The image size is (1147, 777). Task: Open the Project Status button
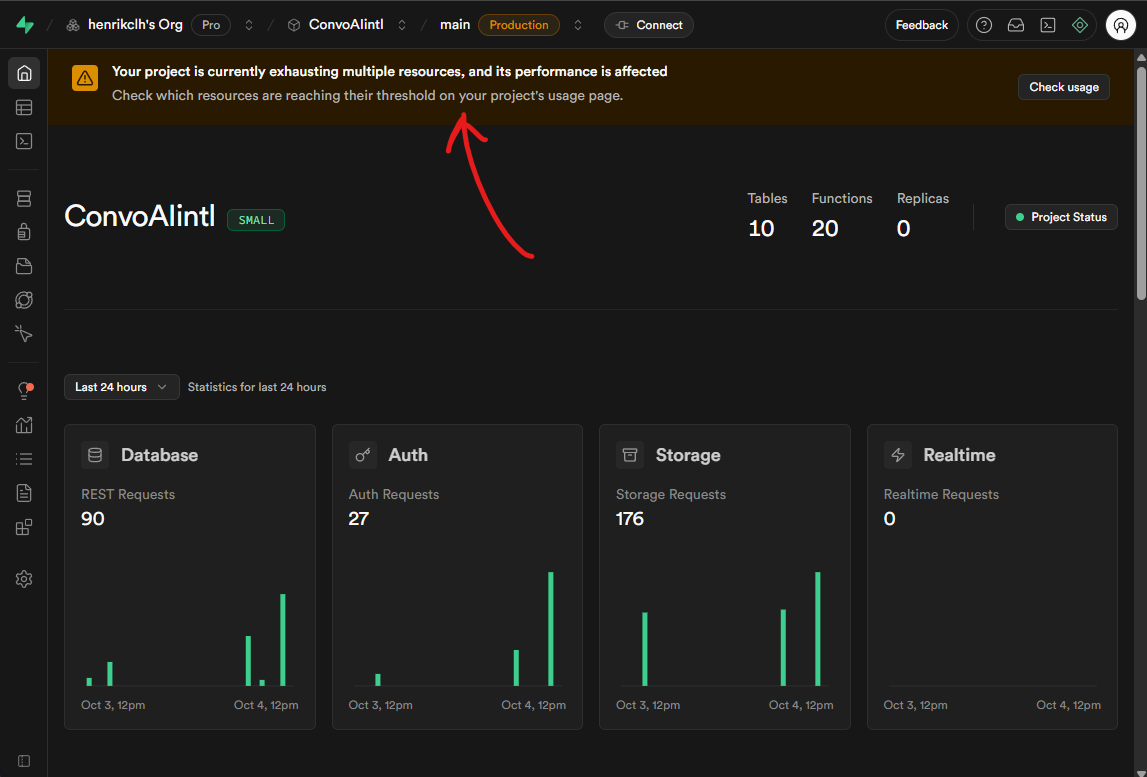(x=1061, y=217)
